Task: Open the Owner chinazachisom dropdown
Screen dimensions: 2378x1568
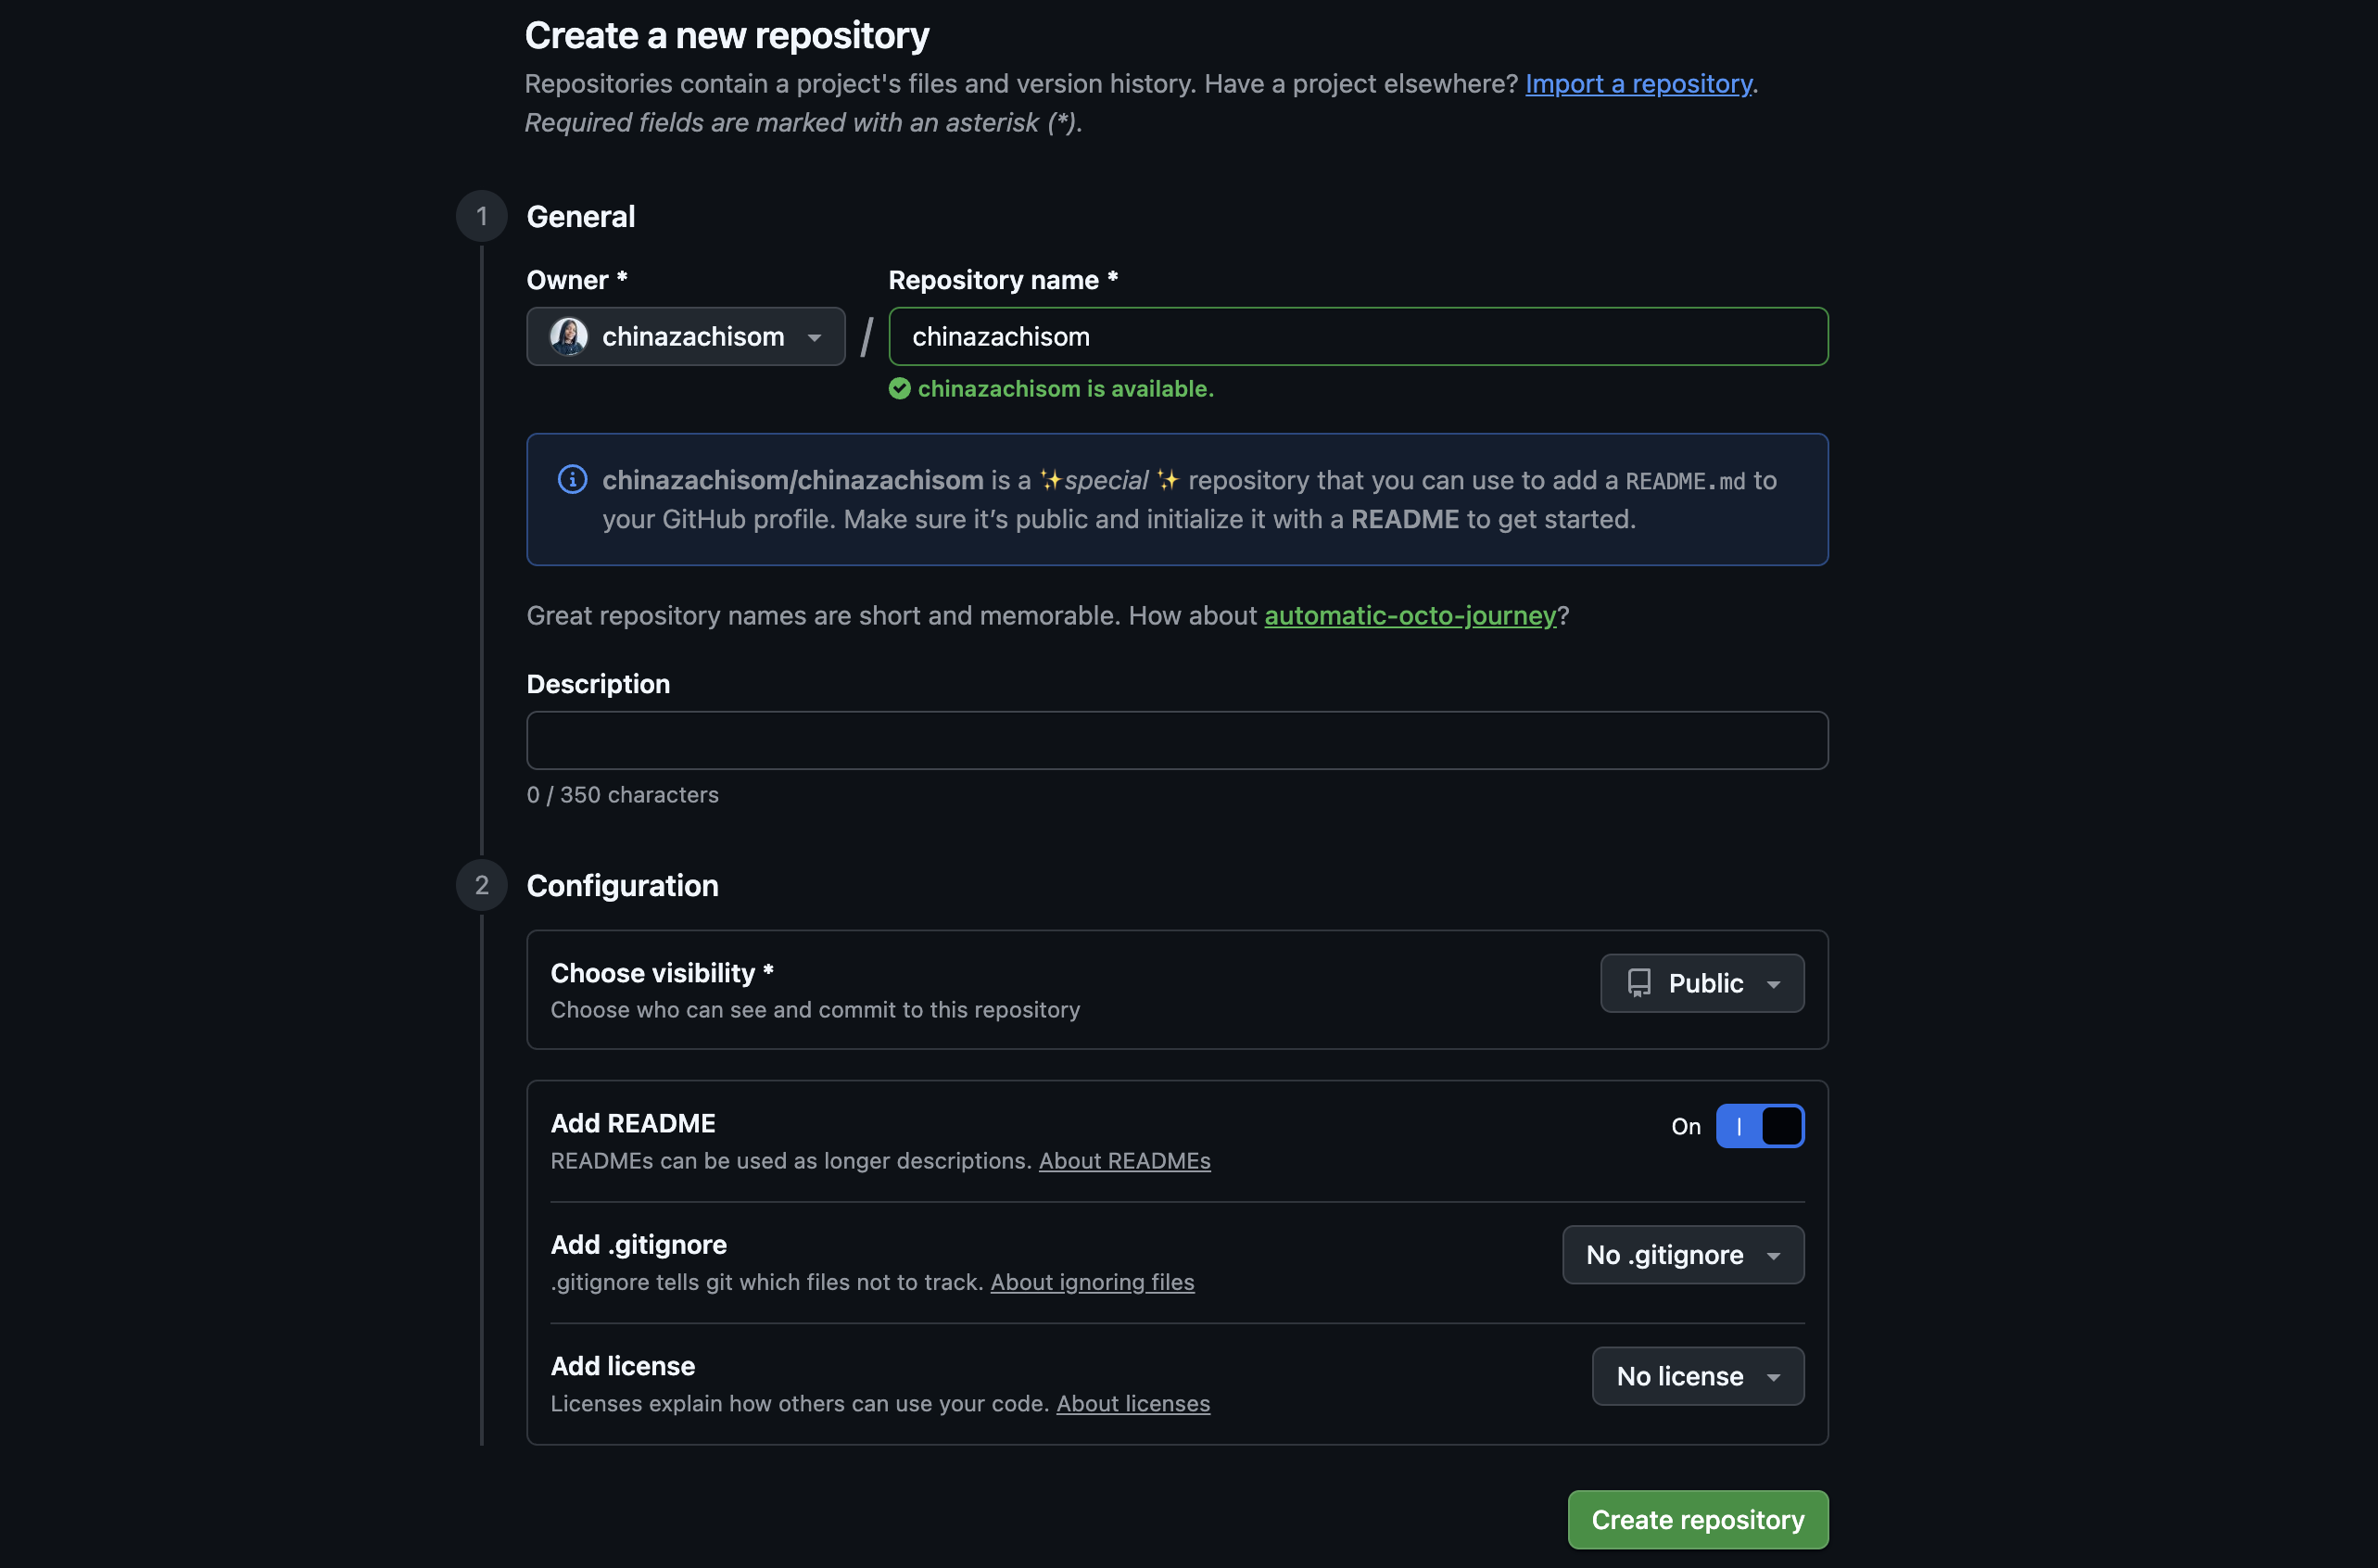Action: coord(686,337)
